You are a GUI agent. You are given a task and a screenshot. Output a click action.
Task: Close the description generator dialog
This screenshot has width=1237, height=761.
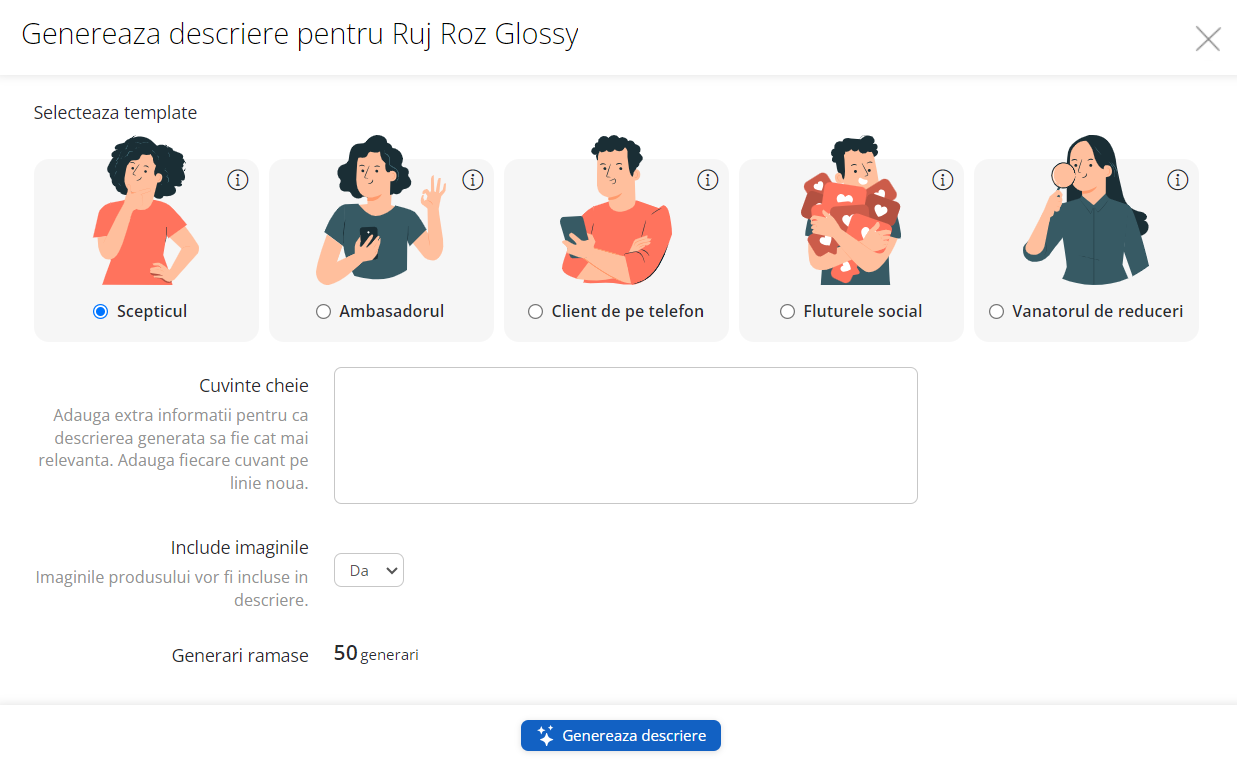pos(1208,39)
